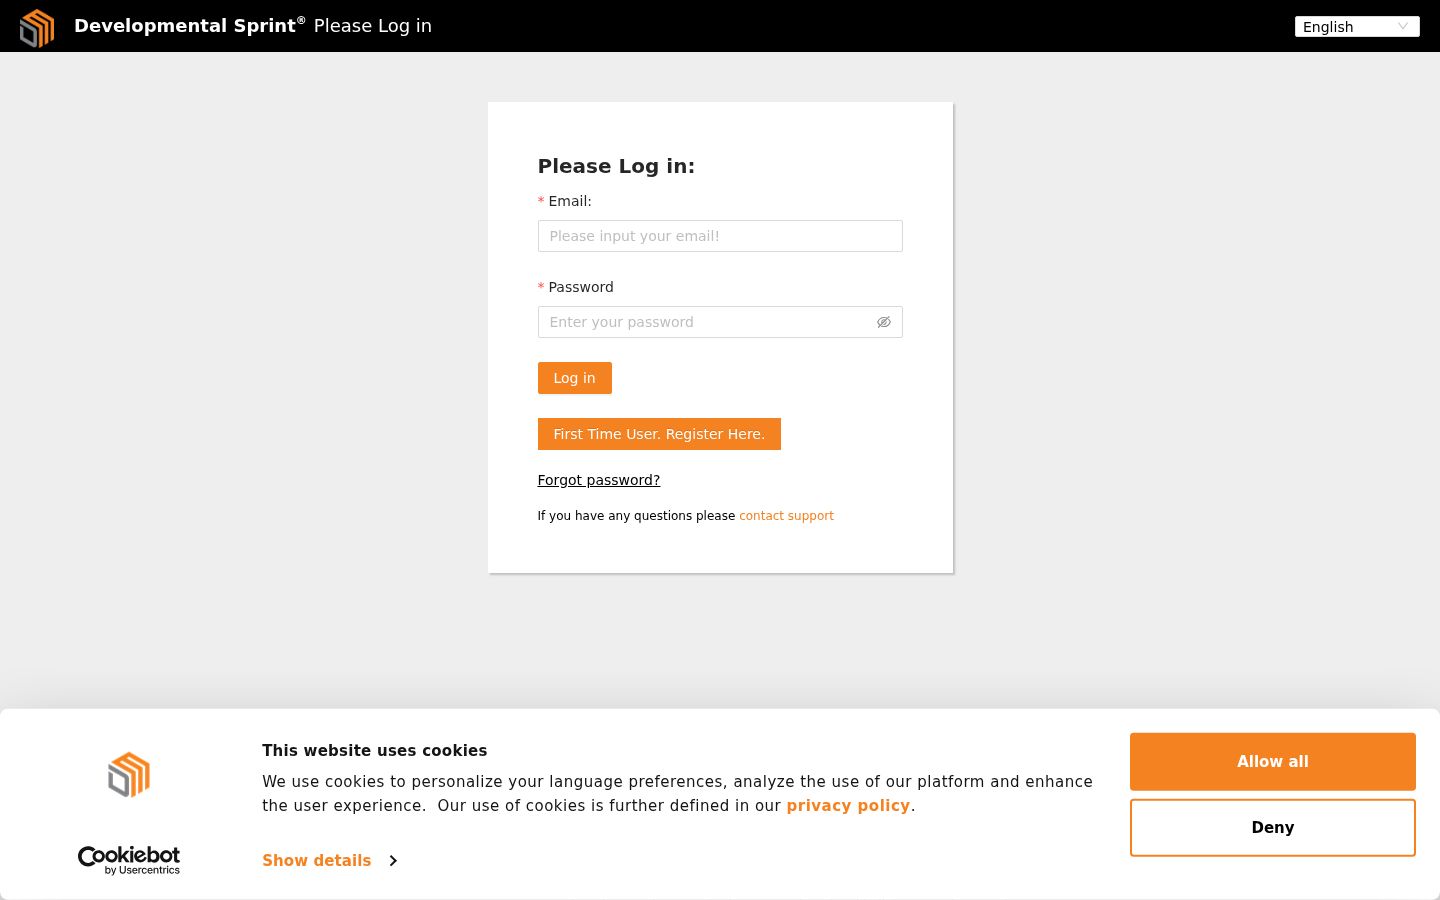The height and width of the screenshot is (900, 1440).
Task: Click the orange cube logo in cookie banner
Action: 129,775
